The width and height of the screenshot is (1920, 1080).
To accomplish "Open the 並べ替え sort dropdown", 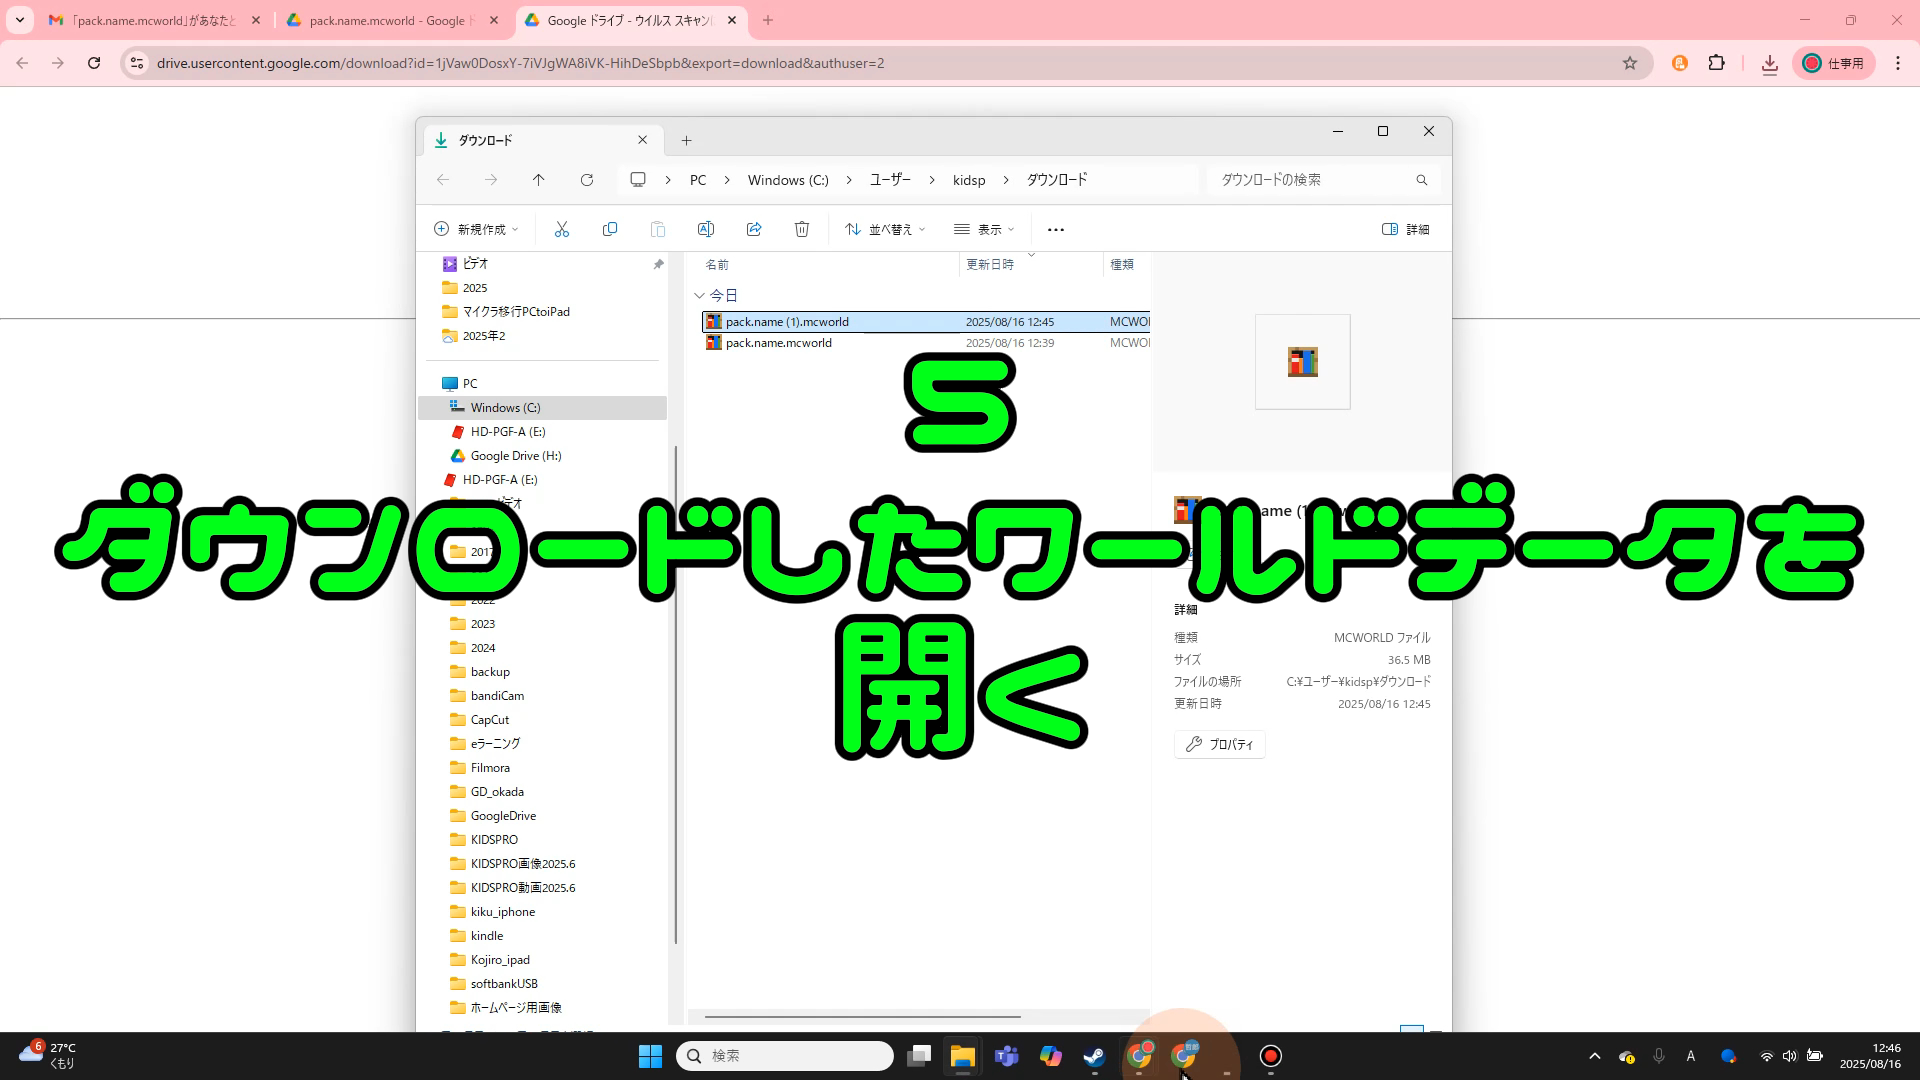I will click(x=884, y=229).
